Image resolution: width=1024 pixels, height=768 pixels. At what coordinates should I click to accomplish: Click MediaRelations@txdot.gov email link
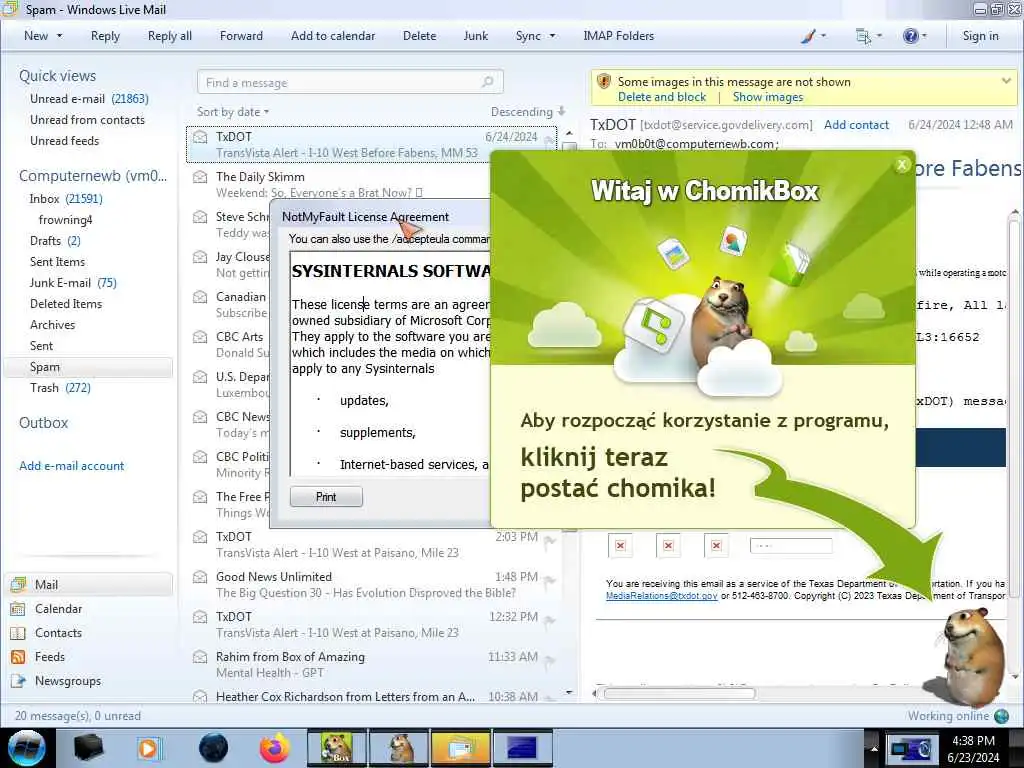click(x=662, y=596)
